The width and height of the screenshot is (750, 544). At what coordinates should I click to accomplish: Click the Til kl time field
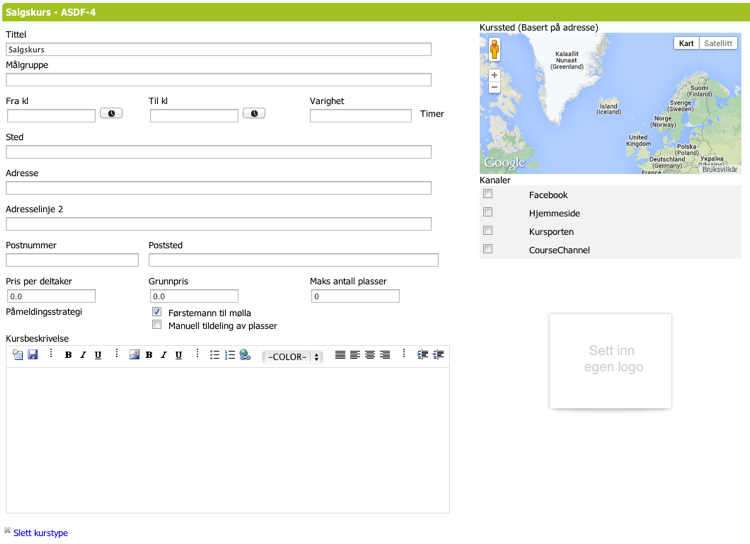[194, 116]
